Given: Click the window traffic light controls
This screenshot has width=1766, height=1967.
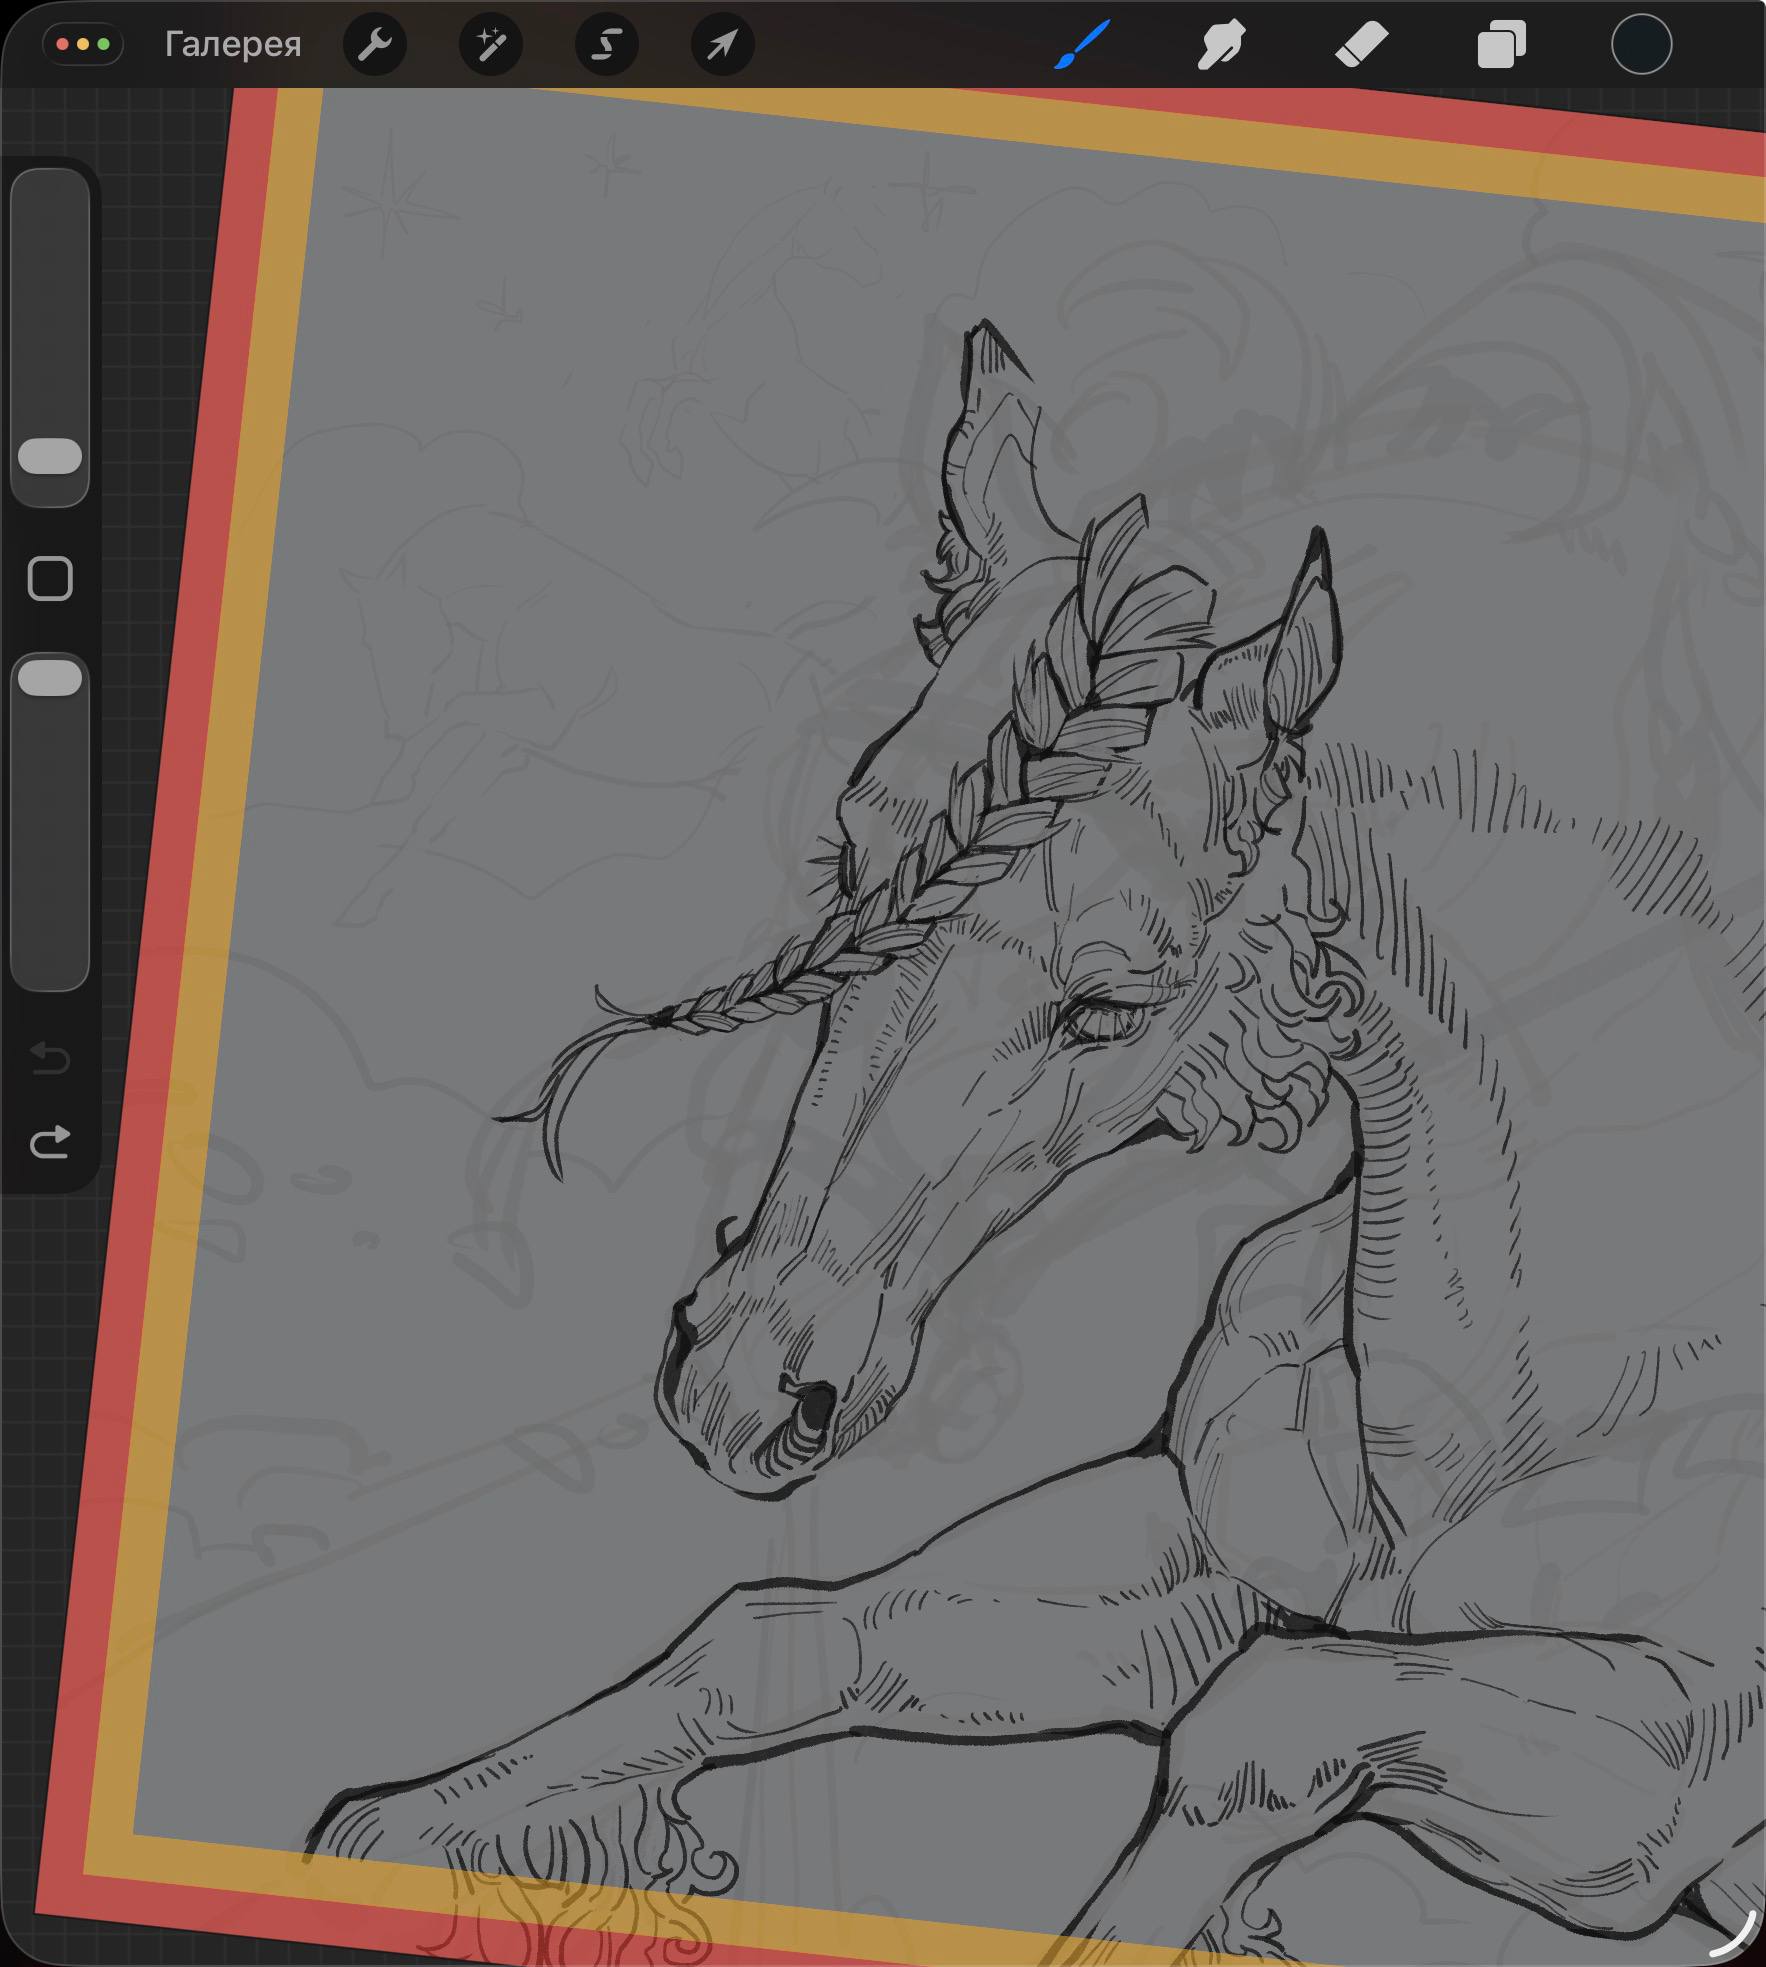Looking at the screenshot, I should point(84,45).
